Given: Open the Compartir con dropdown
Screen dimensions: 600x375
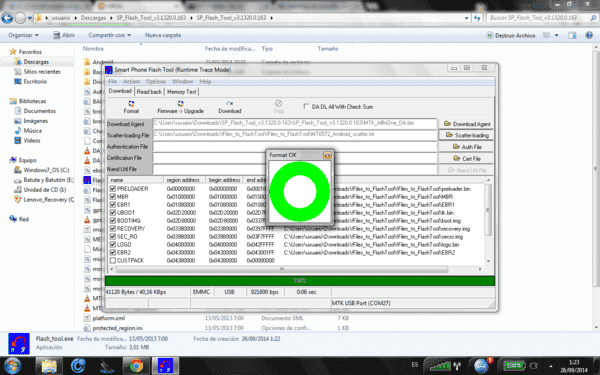Looking at the screenshot, I should click(x=109, y=35).
